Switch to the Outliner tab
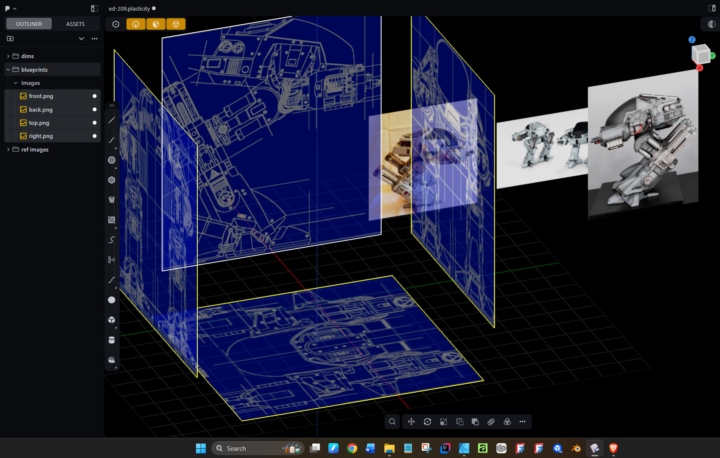720x458 pixels. pyautogui.click(x=28, y=23)
